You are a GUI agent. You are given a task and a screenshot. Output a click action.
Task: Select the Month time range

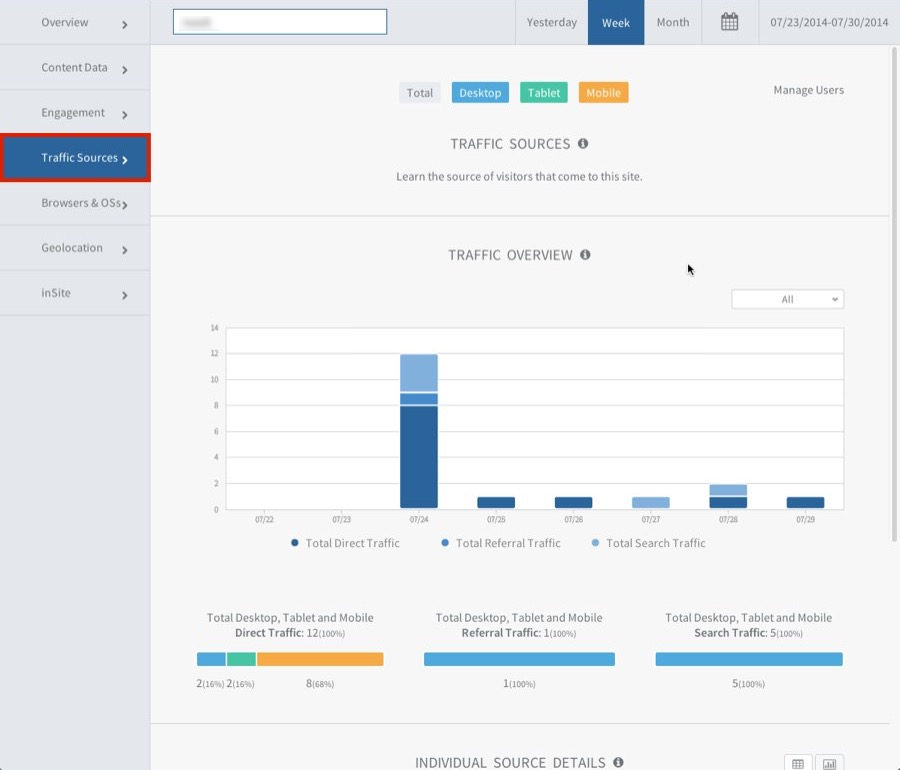[x=673, y=22]
